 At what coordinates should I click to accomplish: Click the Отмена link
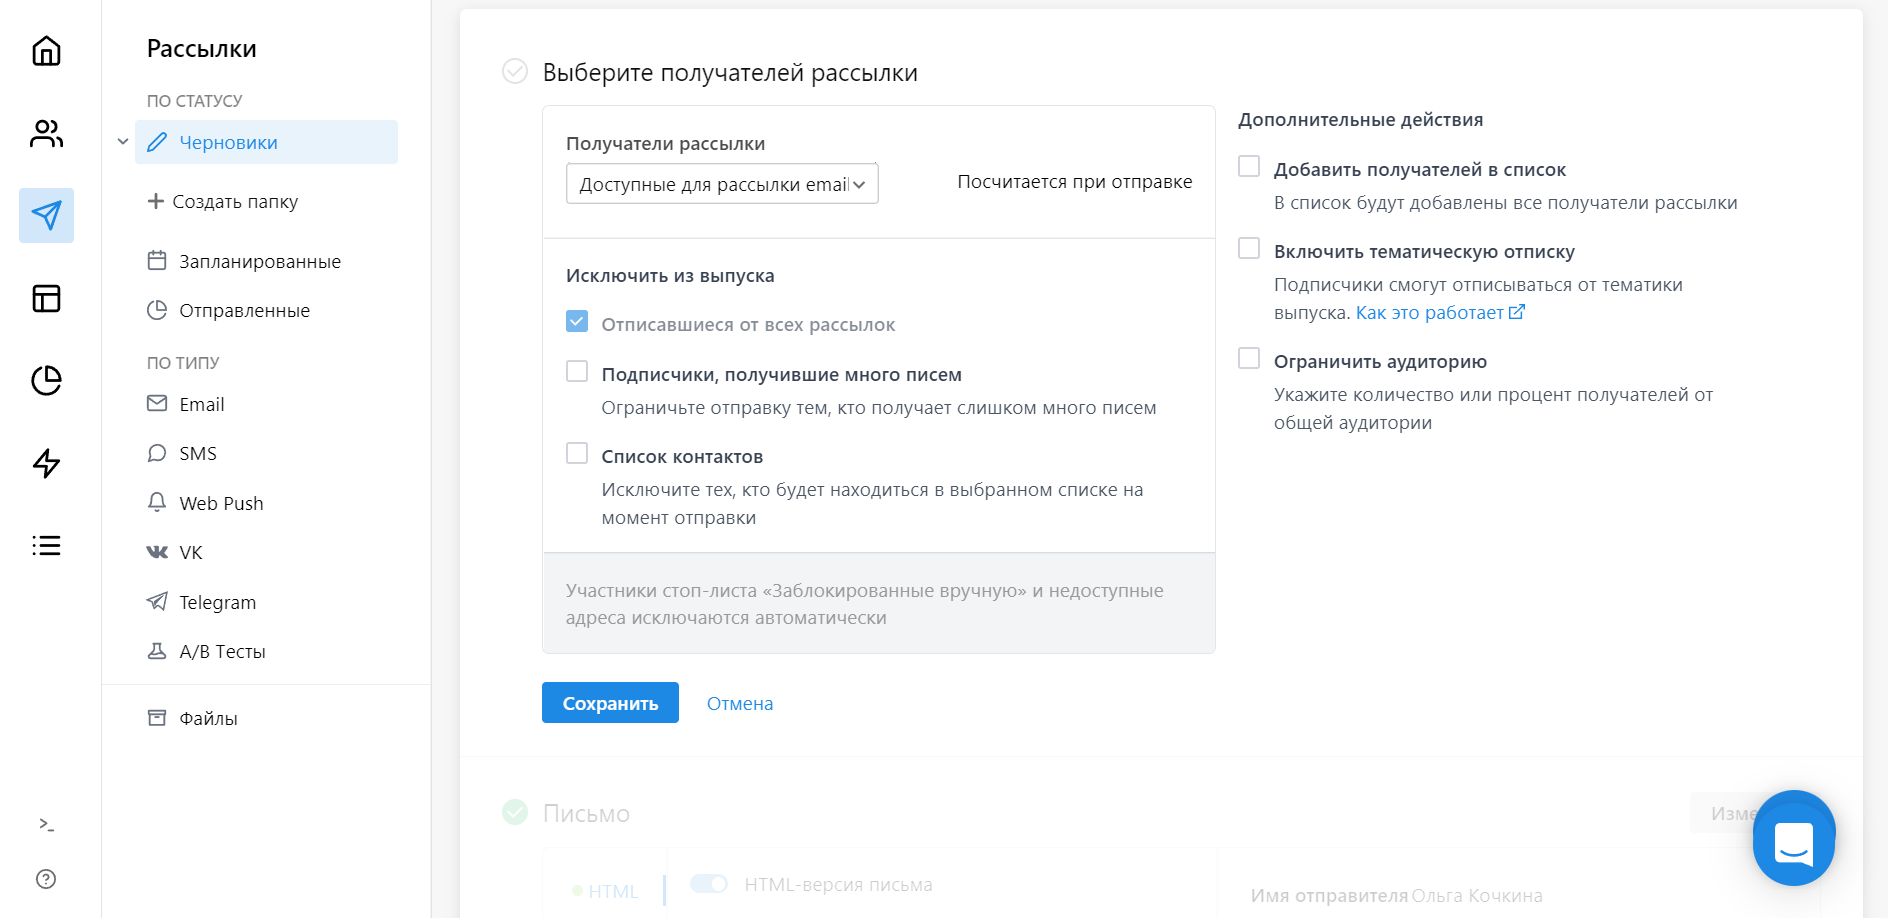click(x=740, y=703)
